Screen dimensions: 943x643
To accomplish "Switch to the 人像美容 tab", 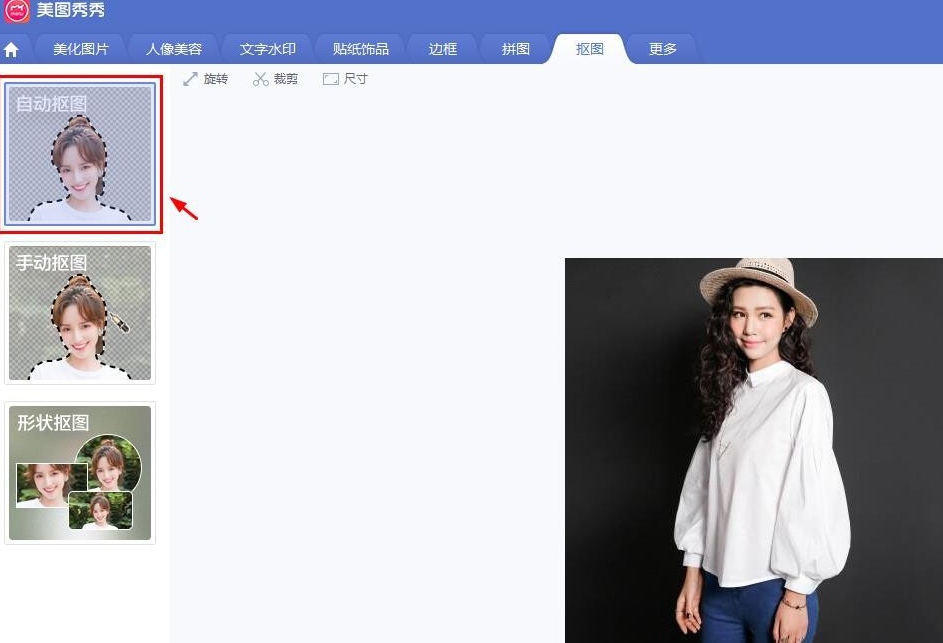I will (x=174, y=49).
